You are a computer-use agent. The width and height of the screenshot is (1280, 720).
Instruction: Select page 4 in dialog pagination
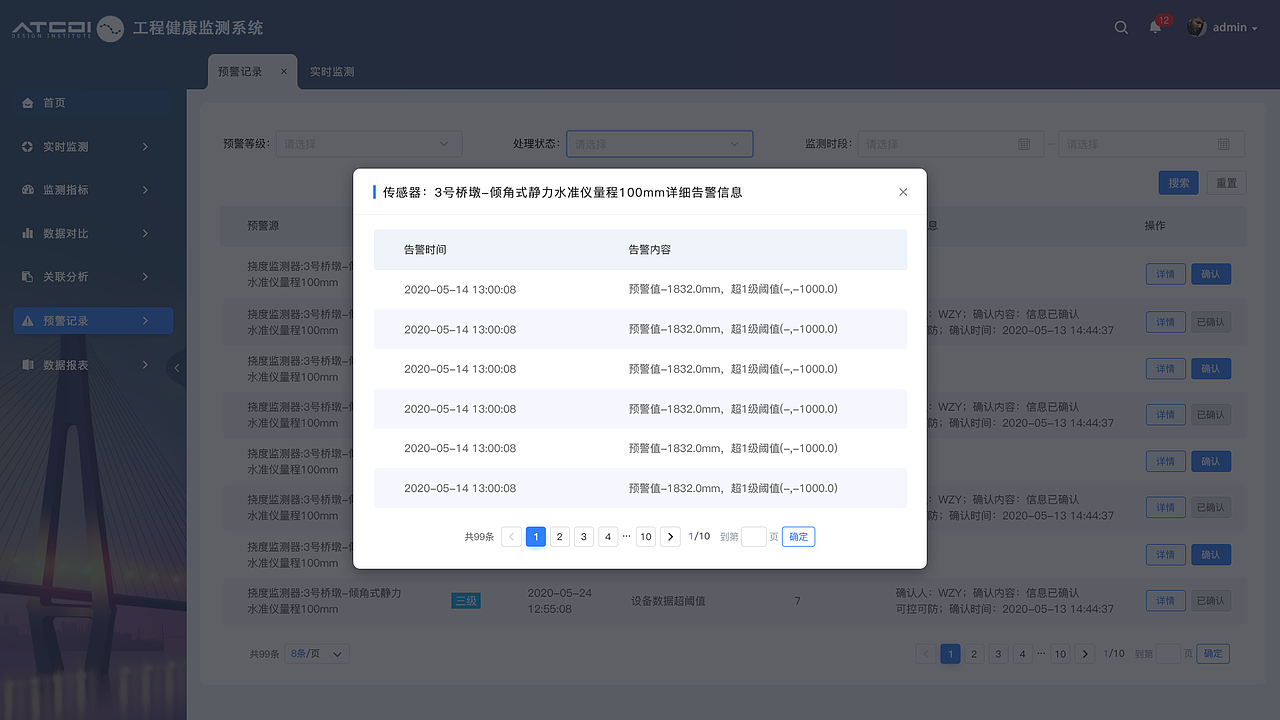click(608, 537)
